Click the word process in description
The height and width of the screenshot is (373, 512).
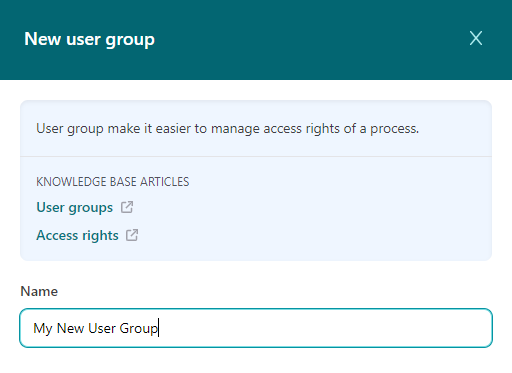pos(394,129)
